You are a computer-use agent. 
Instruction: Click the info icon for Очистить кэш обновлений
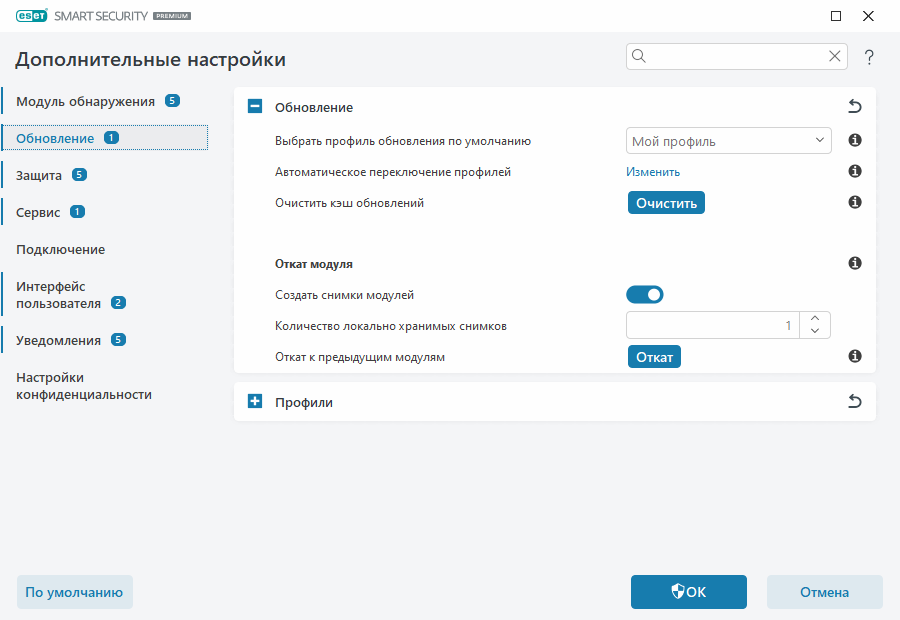(x=854, y=202)
